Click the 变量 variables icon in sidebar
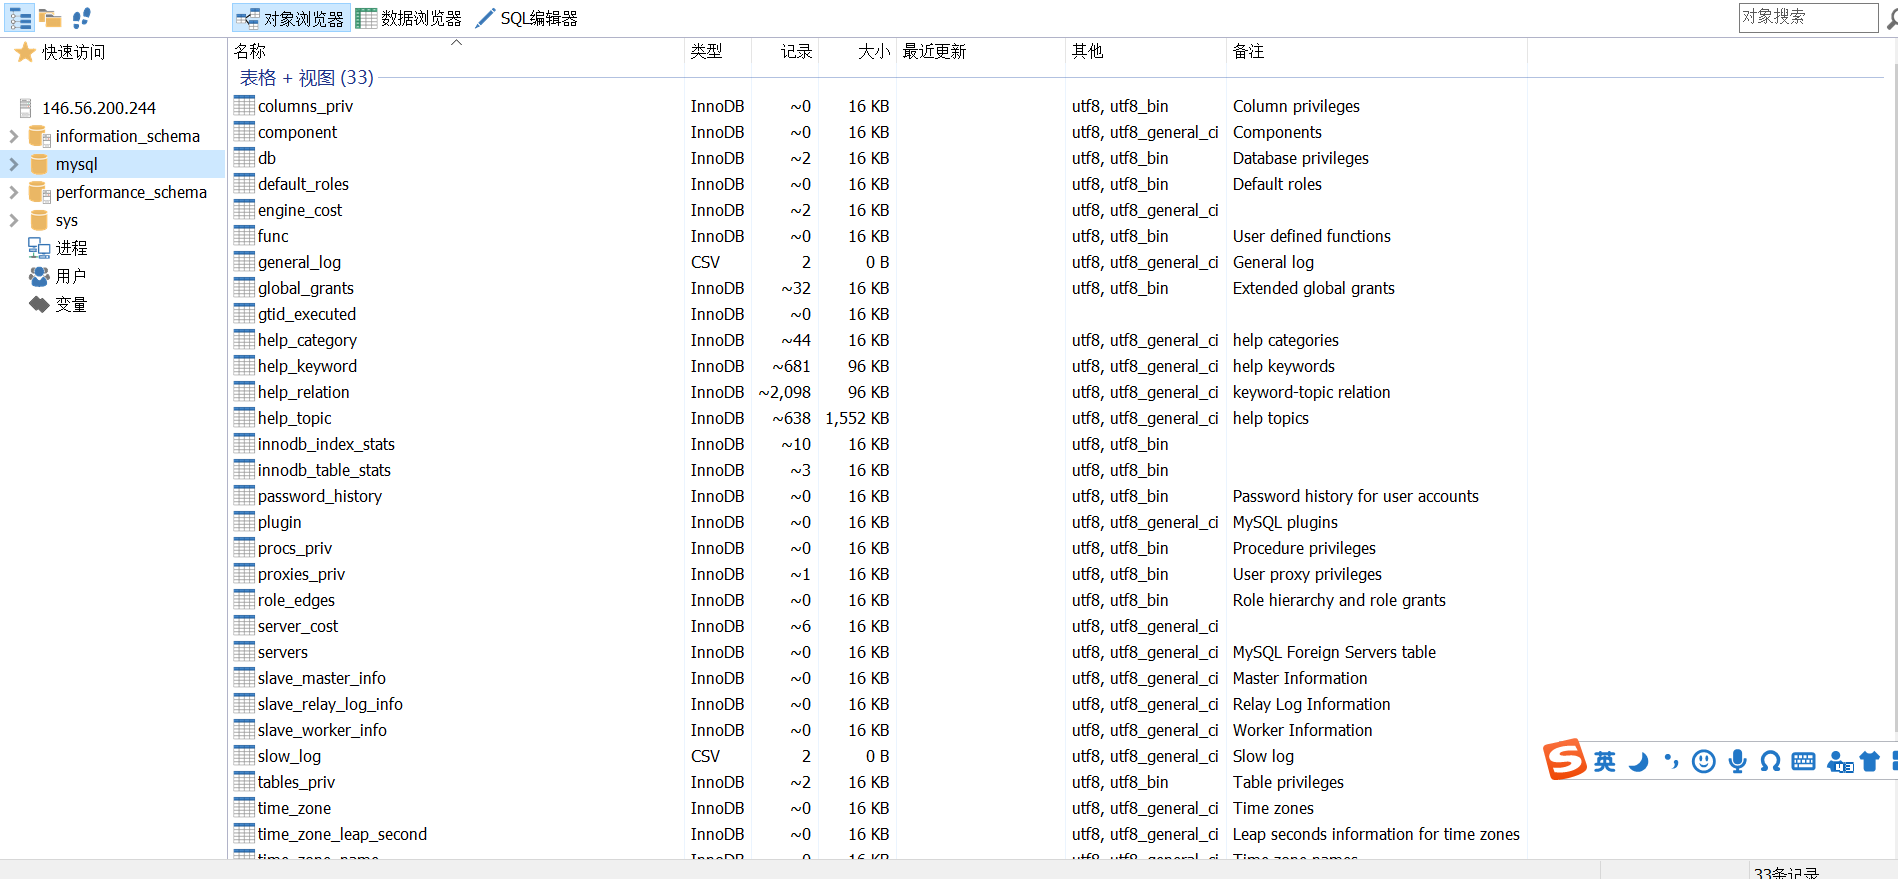Screen dimensions: 1898x879 tap(39, 304)
